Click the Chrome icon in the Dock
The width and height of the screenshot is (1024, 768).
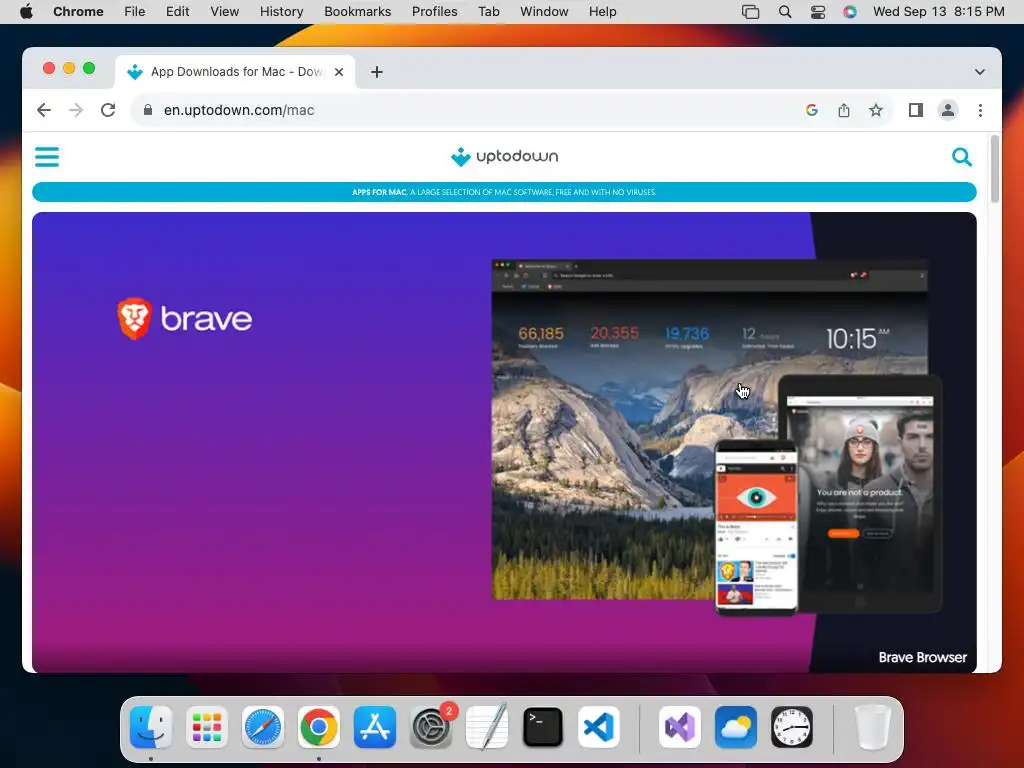(x=319, y=727)
